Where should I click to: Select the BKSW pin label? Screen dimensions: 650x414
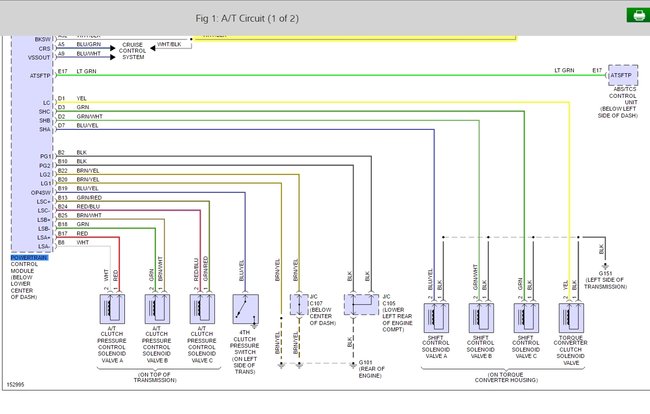click(42, 39)
